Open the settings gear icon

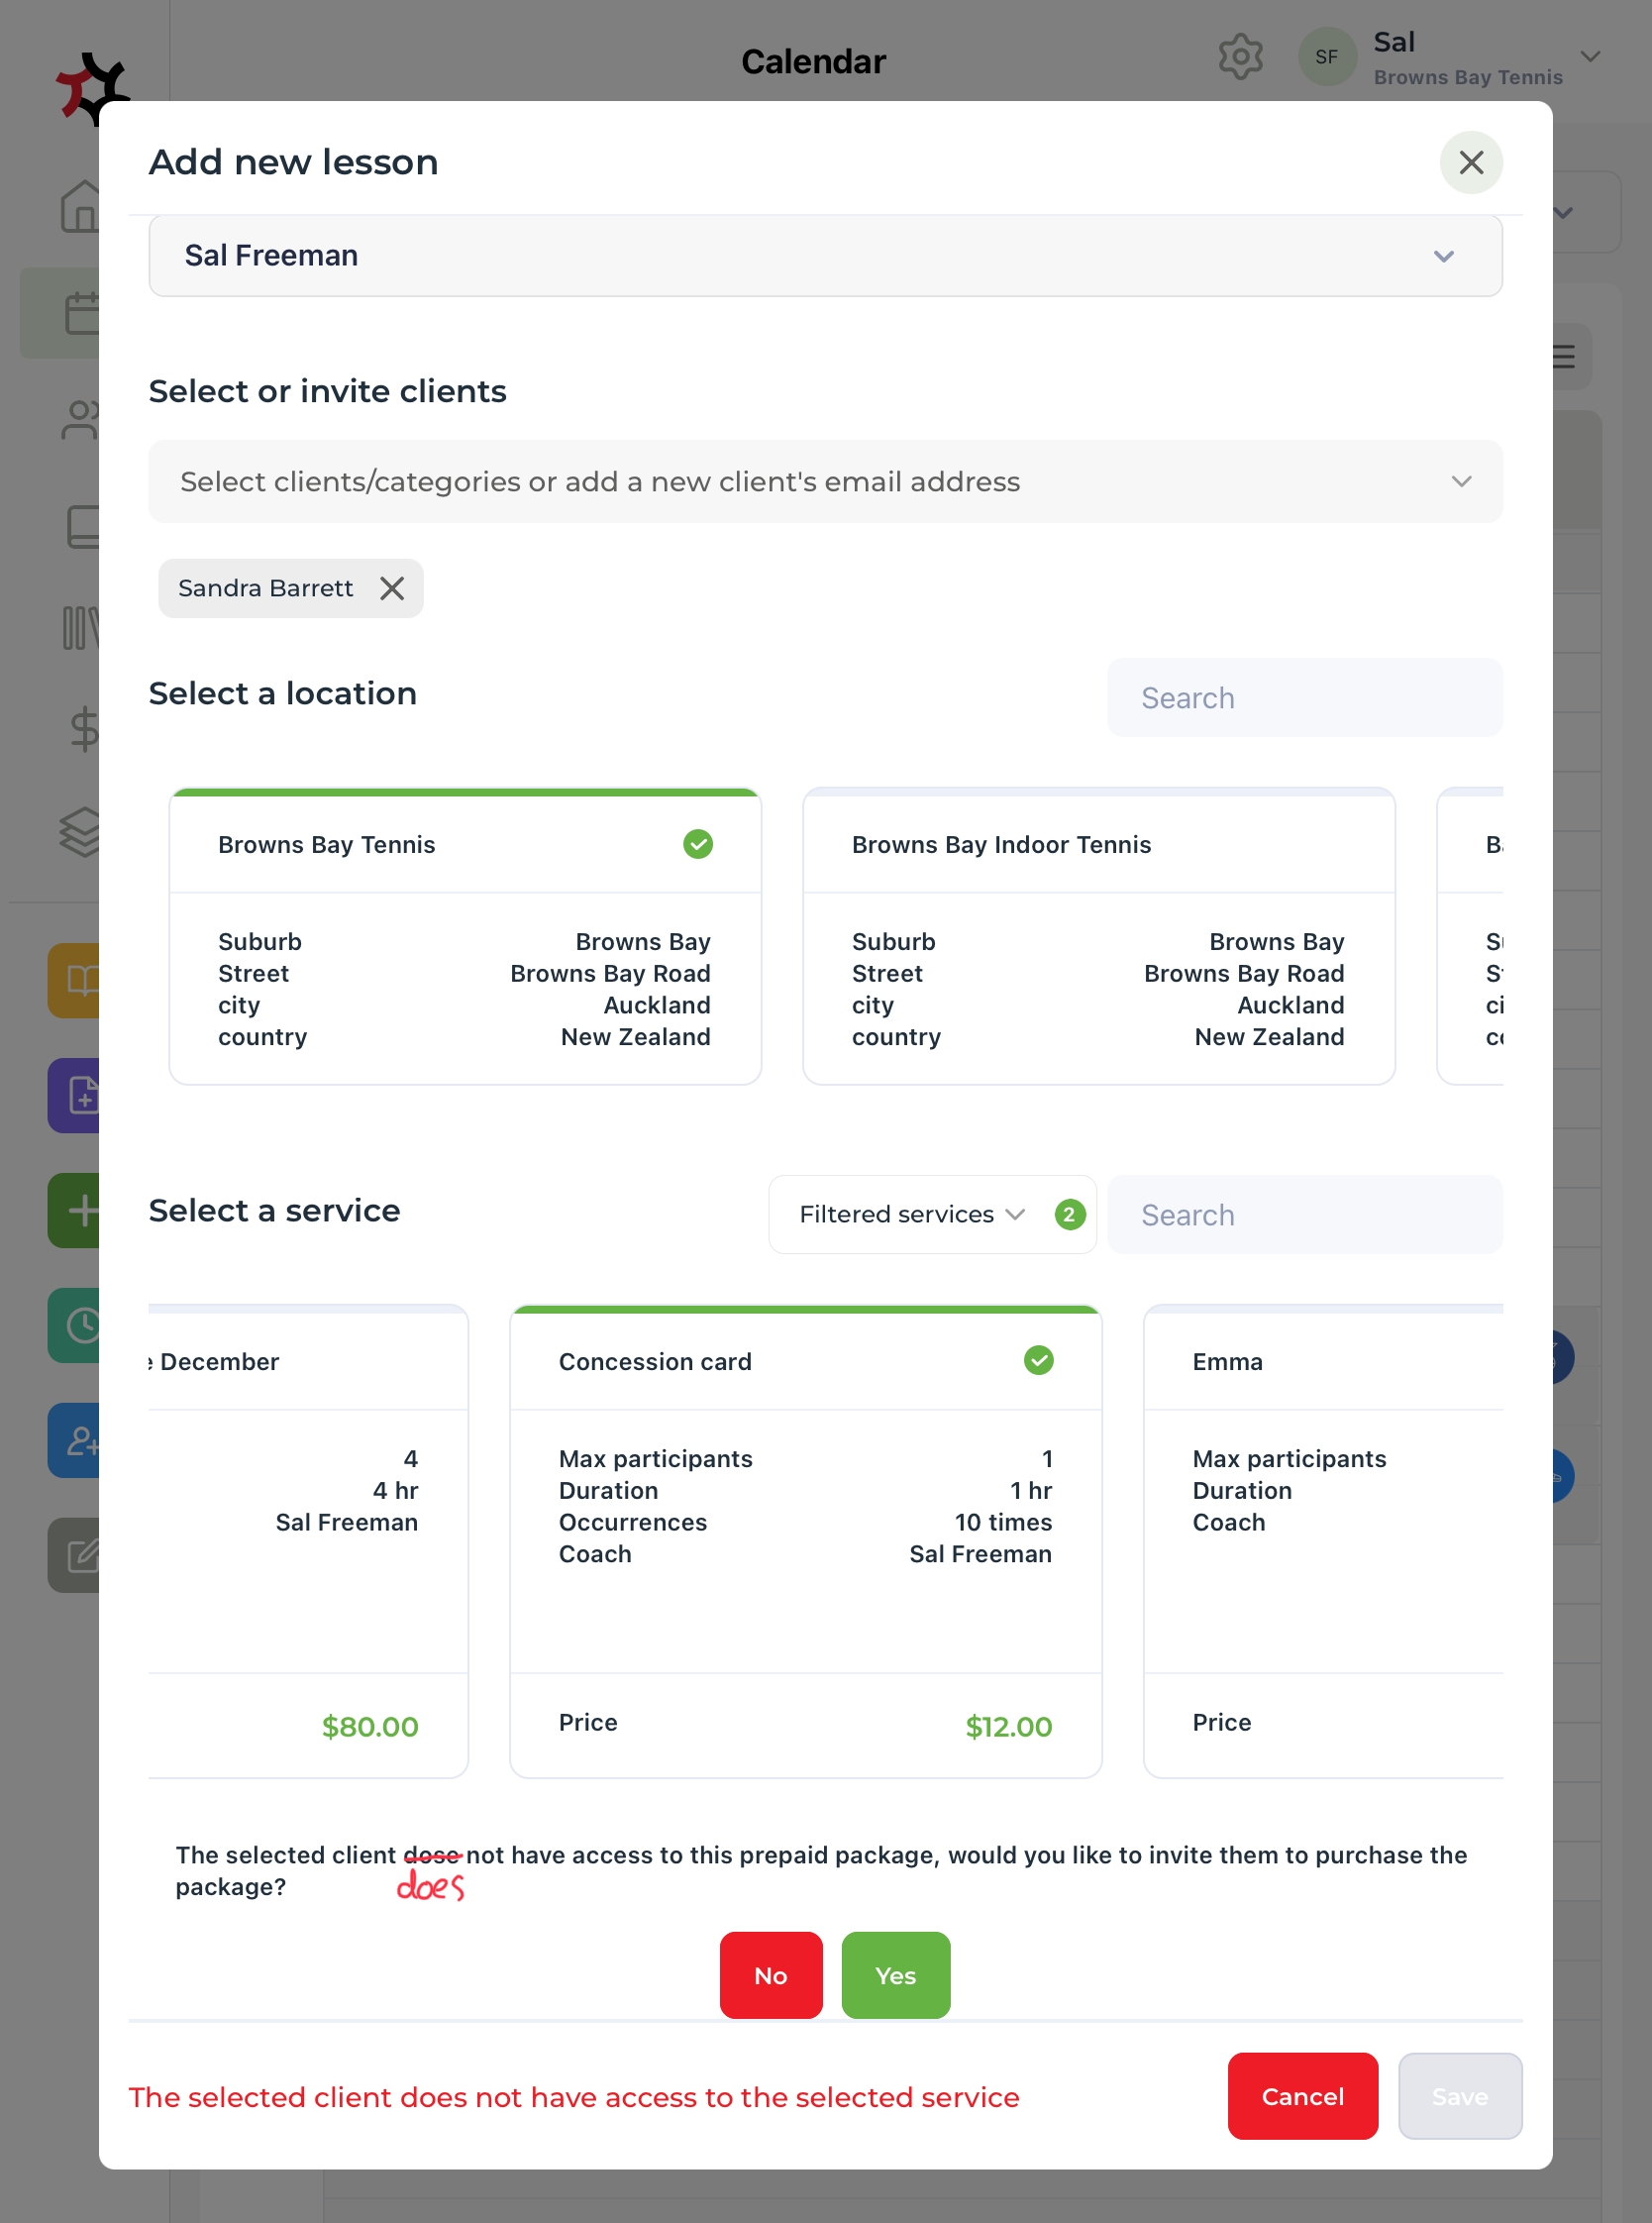pyautogui.click(x=1240, y=57)
